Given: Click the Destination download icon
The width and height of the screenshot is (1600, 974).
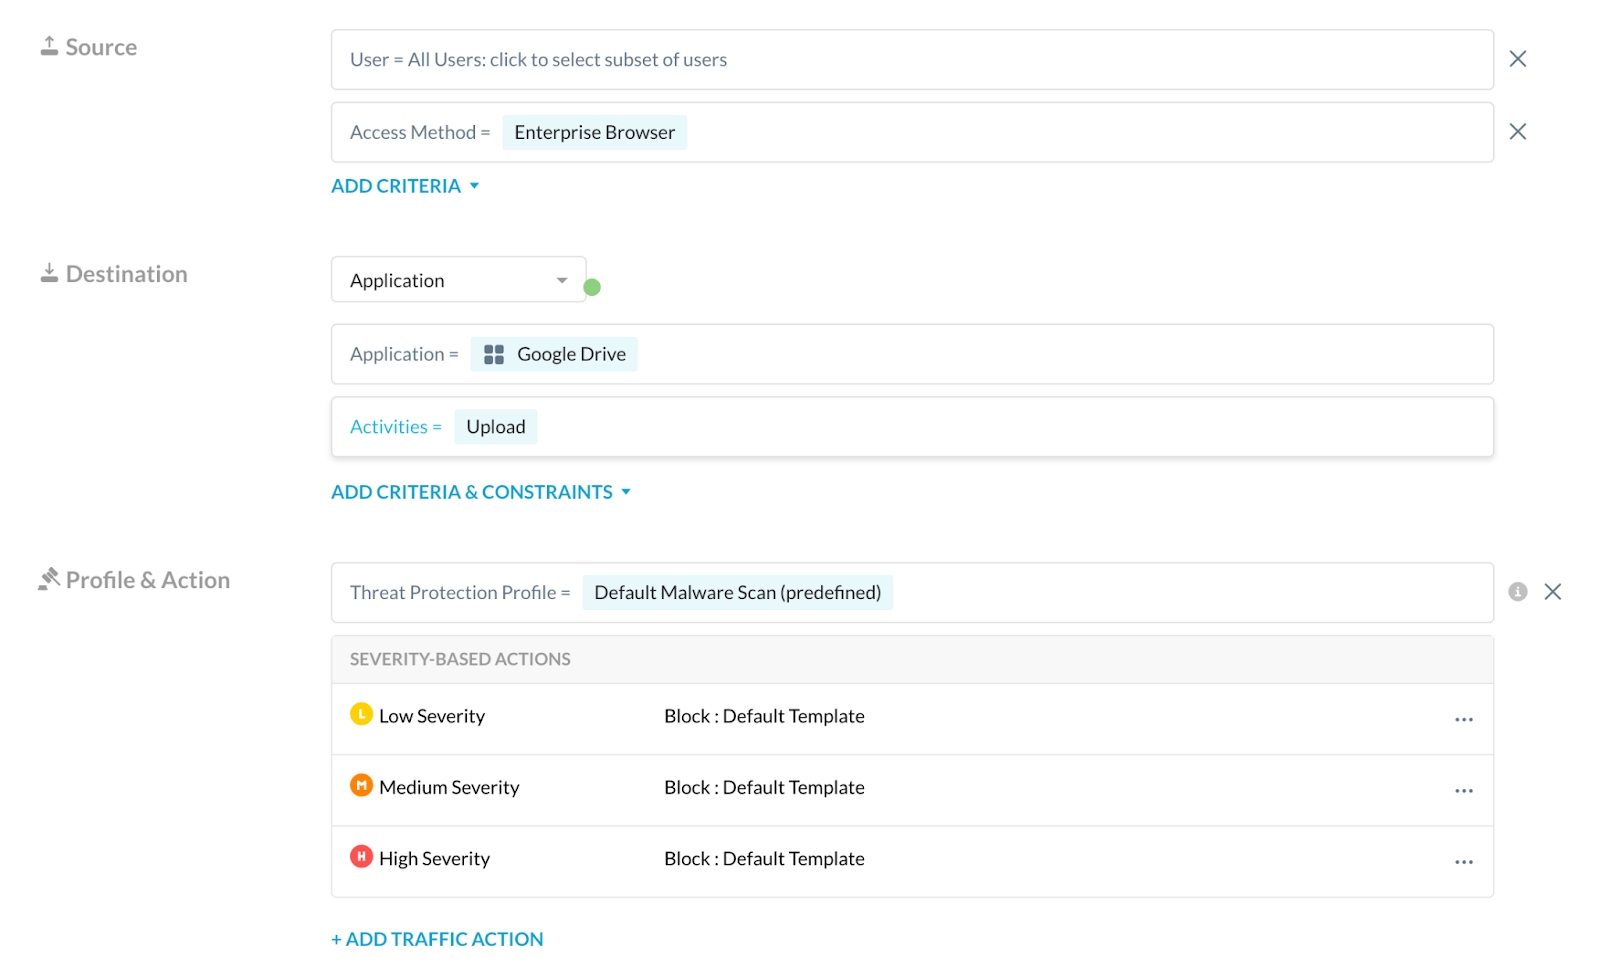Looking at the screenshot, I should 49,273.
